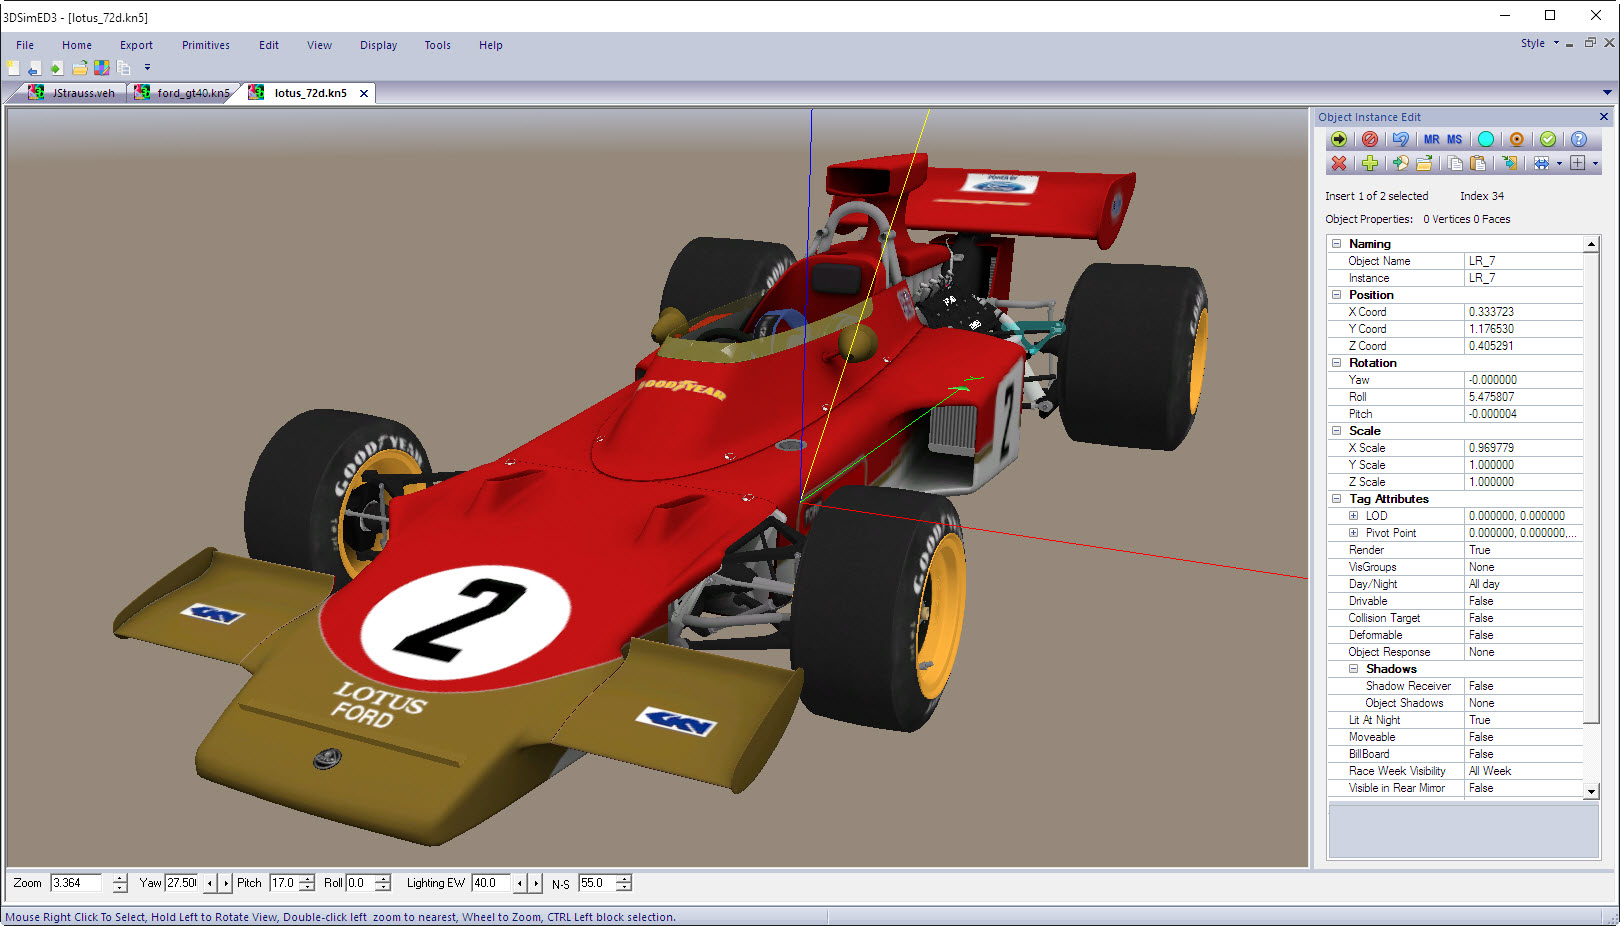
Task: Open the quick toolbar customize dropdown
Action: (x=147, y=68)
